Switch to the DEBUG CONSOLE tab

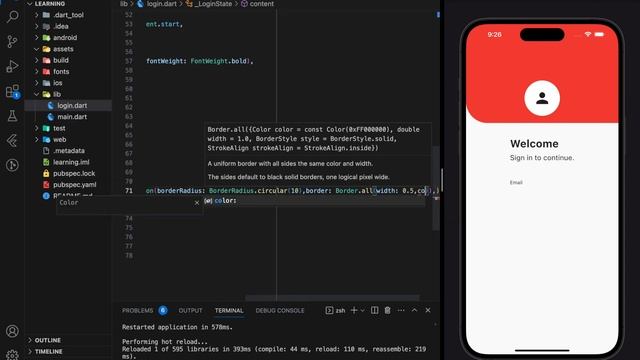(280, 311)
